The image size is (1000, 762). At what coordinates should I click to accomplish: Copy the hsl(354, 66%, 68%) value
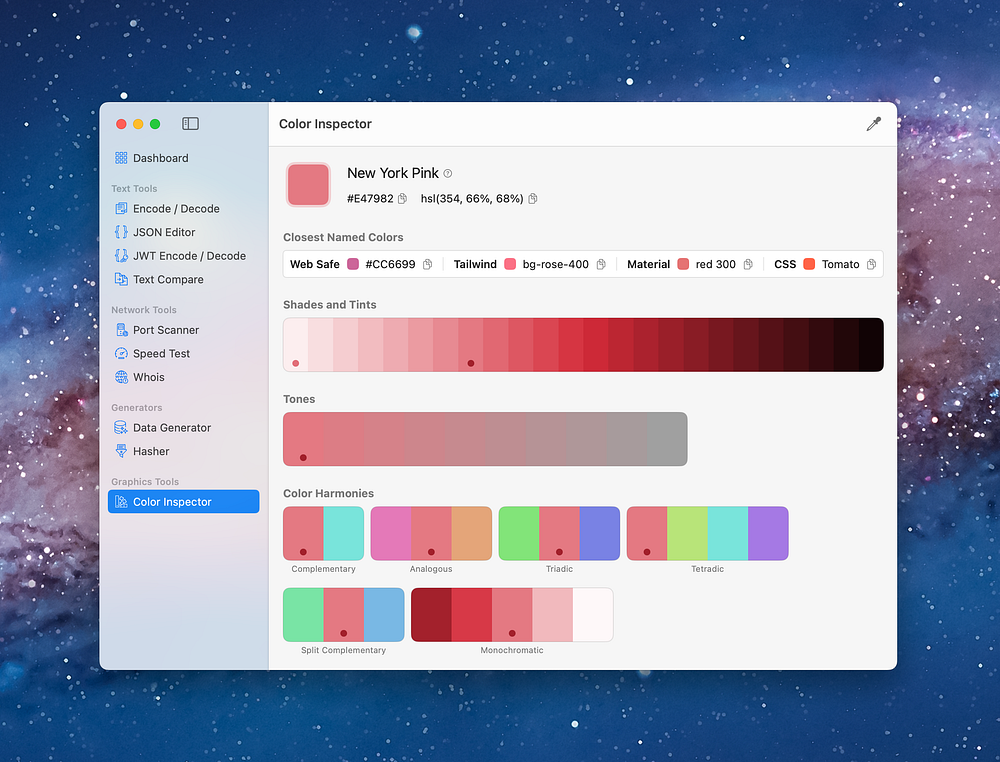(533, 199)
